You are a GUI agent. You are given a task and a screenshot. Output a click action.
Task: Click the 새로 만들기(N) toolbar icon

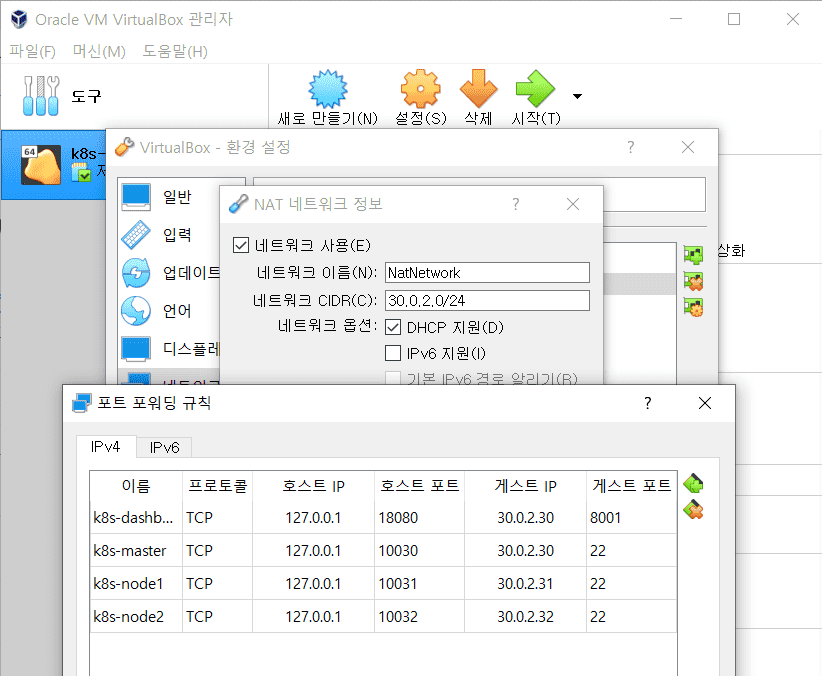(x=328, y=89)
